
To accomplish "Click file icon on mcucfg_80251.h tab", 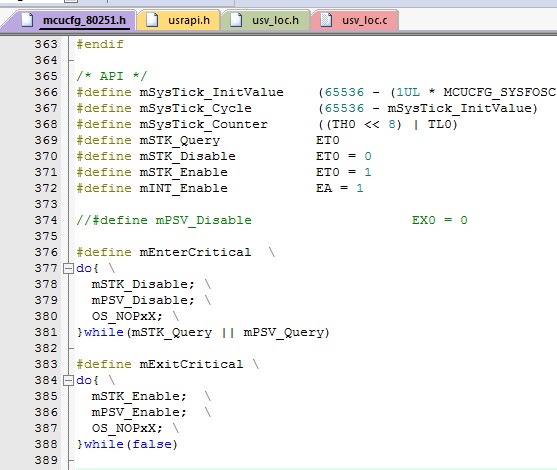I will pyautogui.click(x=27, y=20).
